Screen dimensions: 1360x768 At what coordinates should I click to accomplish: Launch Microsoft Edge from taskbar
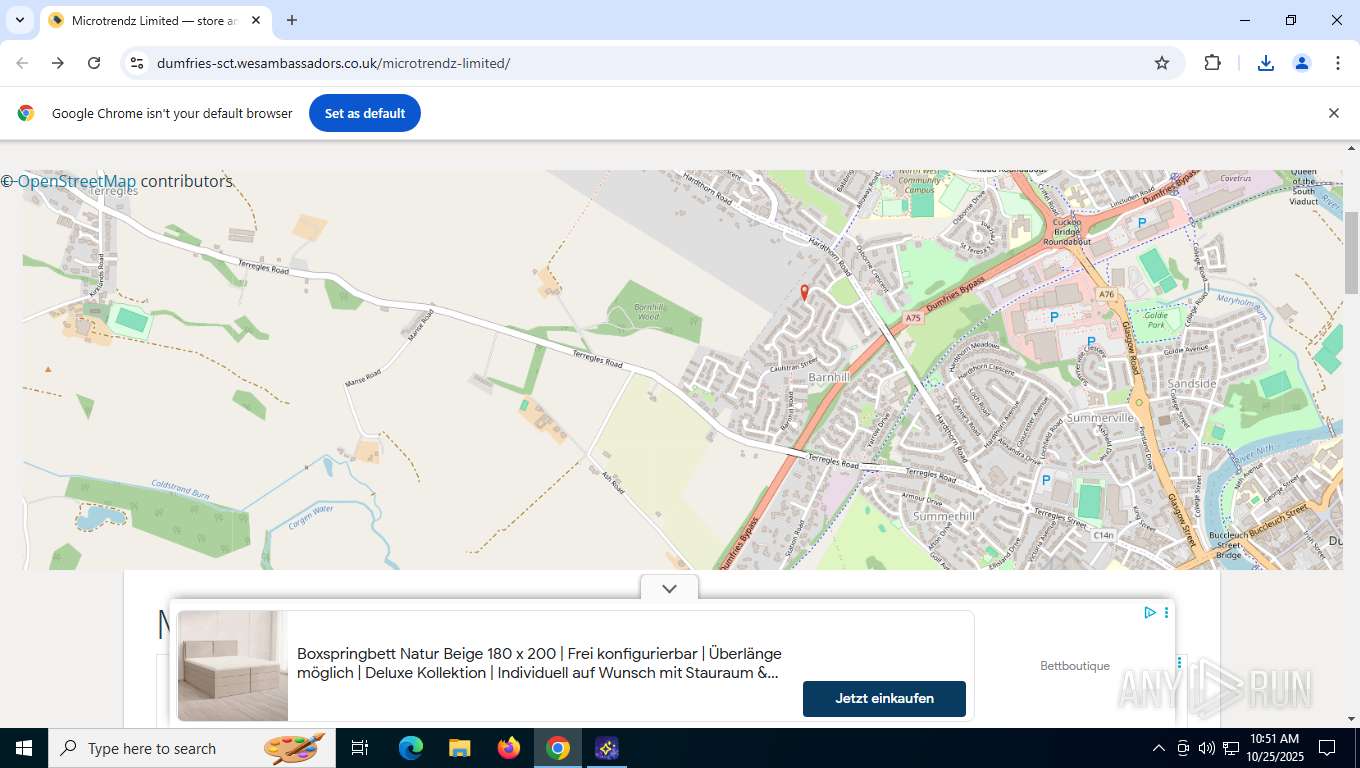click(411, 748)
